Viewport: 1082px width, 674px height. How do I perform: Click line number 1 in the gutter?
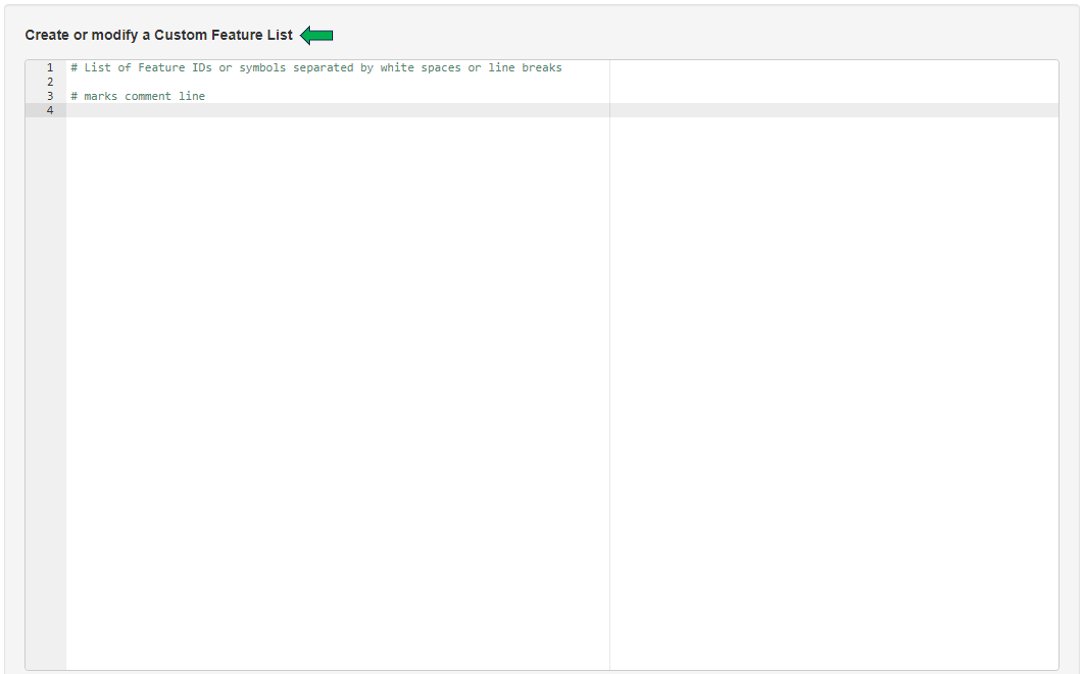[x=49, y=68]
